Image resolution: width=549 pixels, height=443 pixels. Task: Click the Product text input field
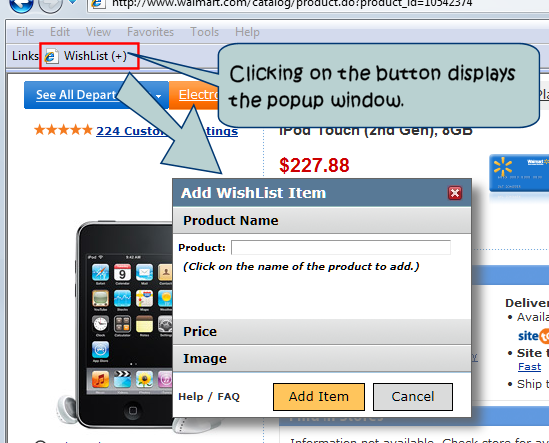coord(341,247)
